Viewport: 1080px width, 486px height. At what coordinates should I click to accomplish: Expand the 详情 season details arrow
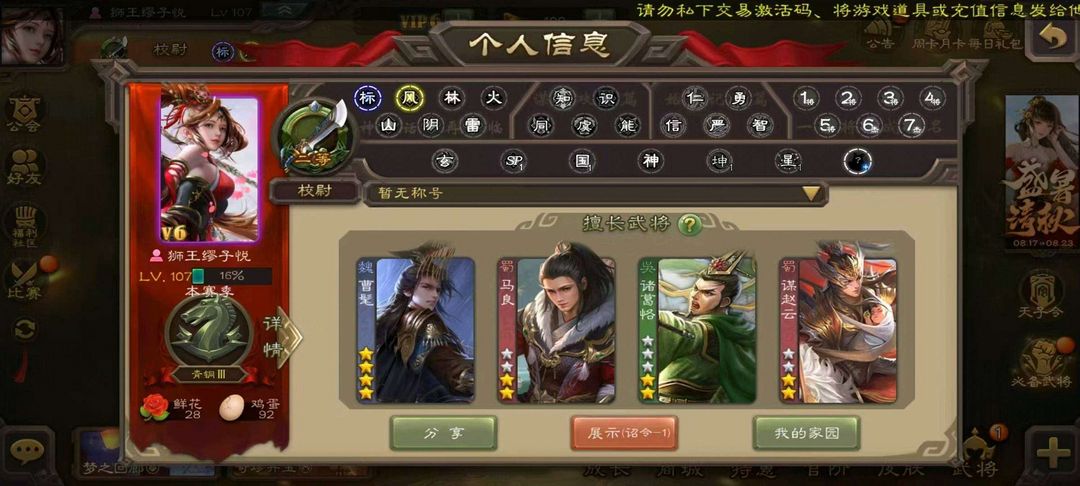pyautogui.click(x=283, y=337)
